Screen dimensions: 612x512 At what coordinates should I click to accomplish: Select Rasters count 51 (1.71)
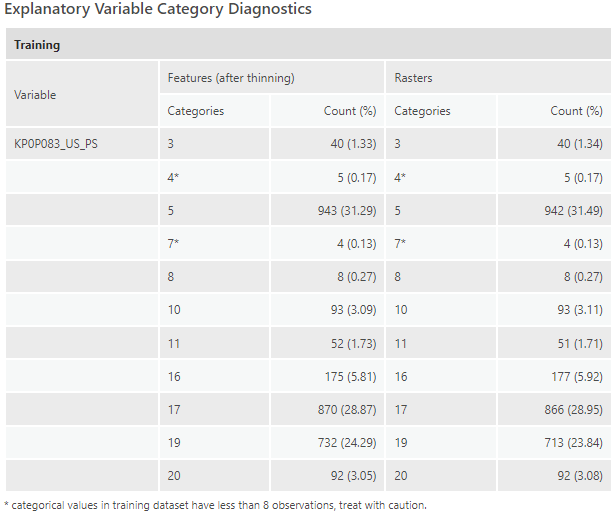coord(579,343)
